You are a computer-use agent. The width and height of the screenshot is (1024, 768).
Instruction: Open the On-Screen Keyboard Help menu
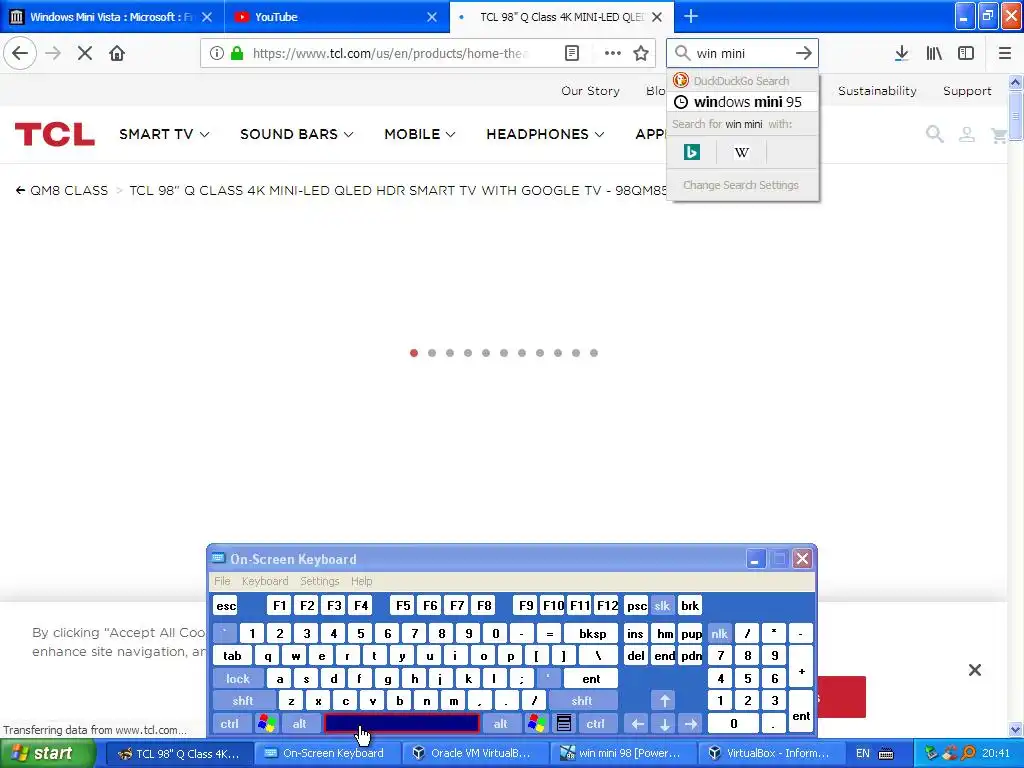(361, 581)
